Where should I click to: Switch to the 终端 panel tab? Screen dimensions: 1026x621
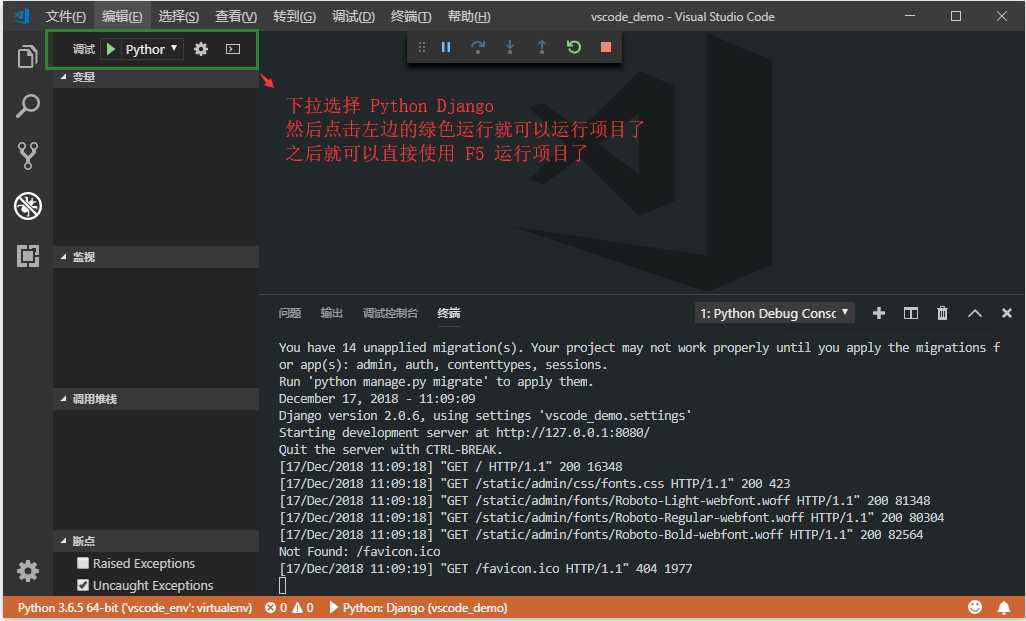tap(448, 313)
